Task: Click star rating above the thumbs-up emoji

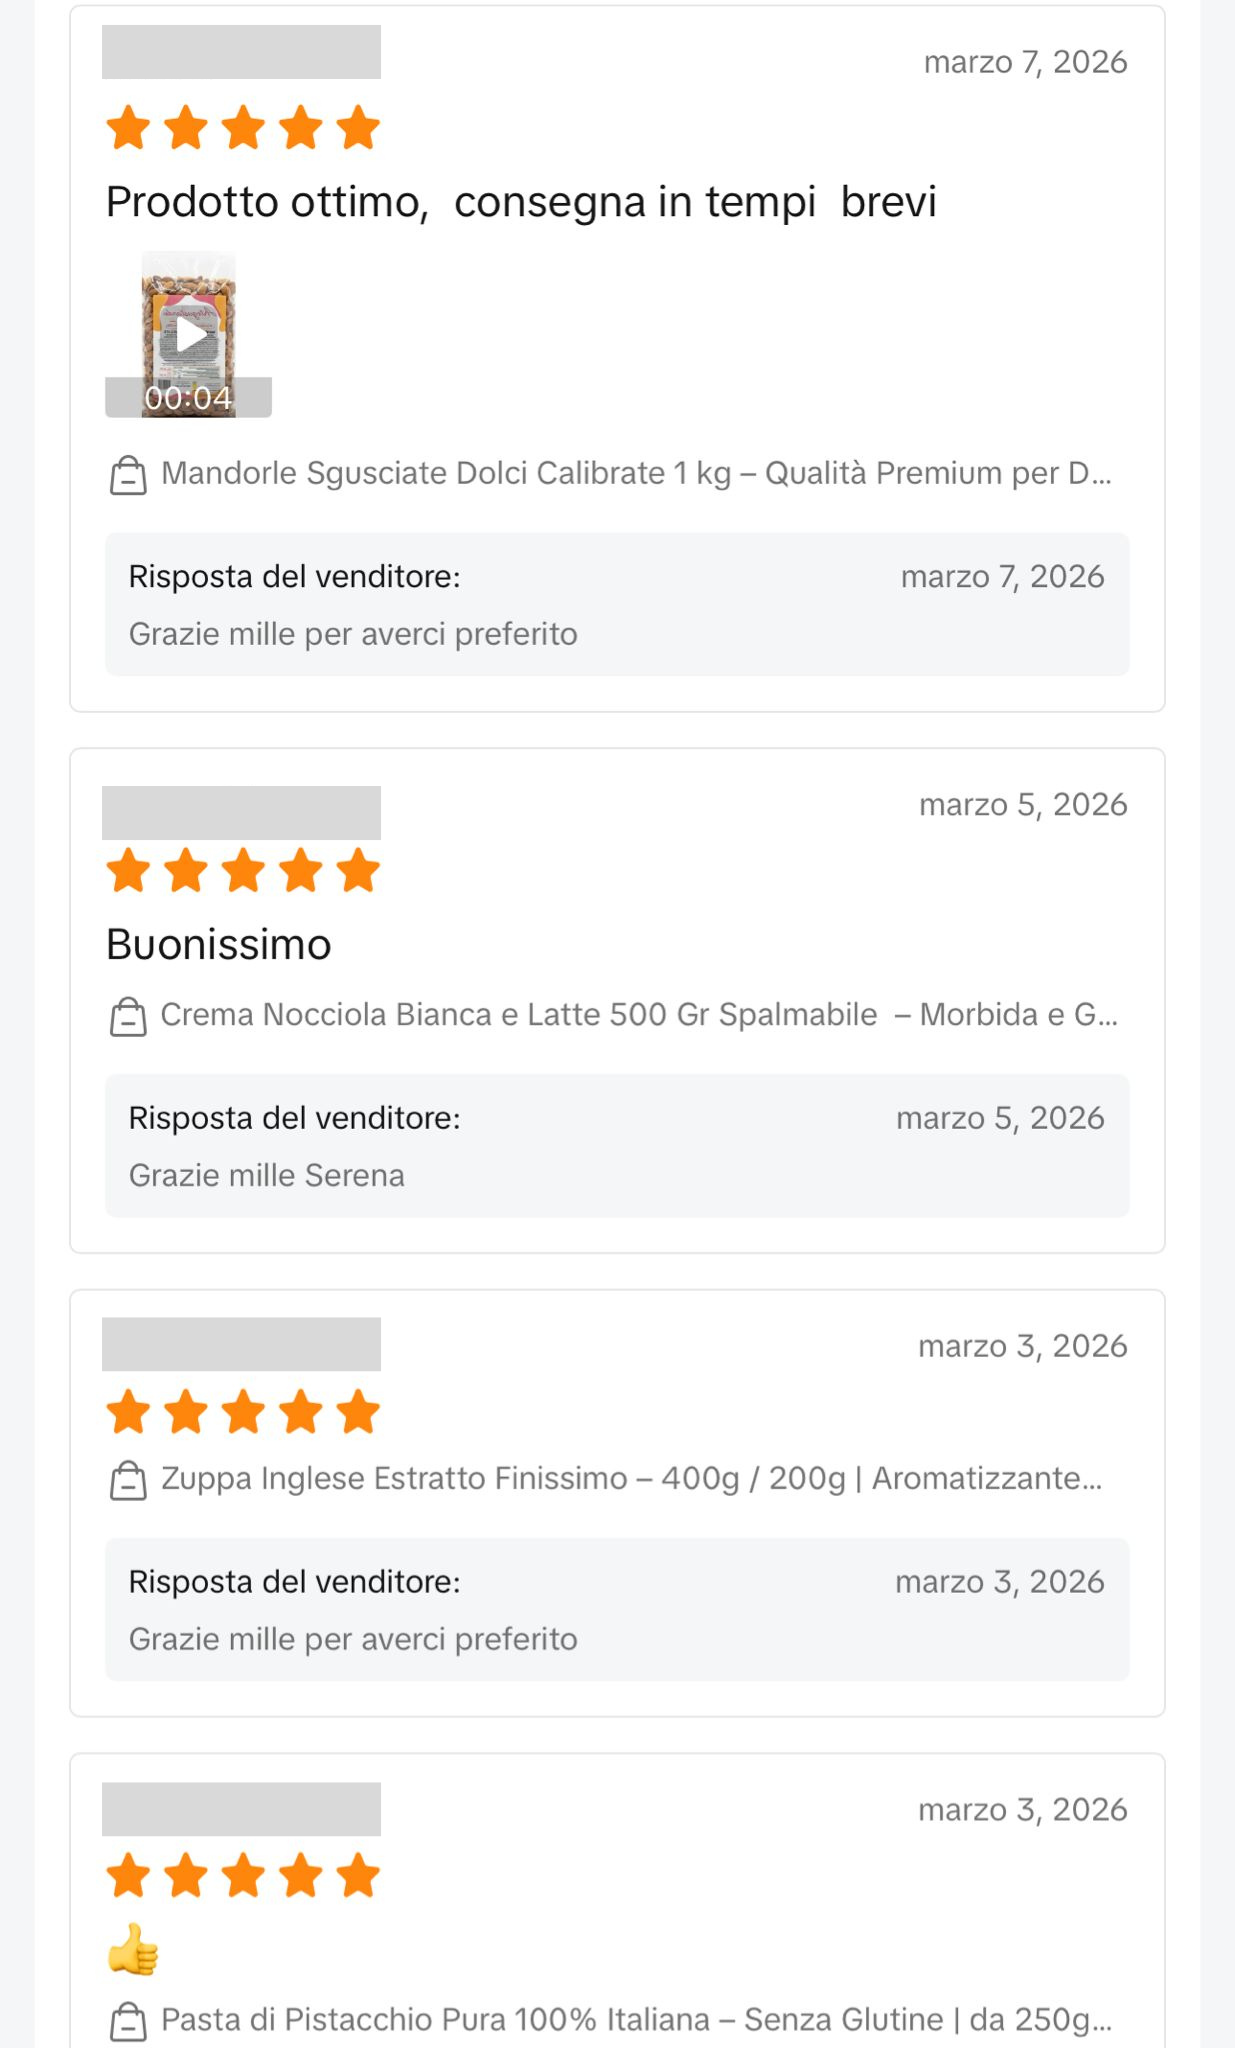Action: (243, 1876)
